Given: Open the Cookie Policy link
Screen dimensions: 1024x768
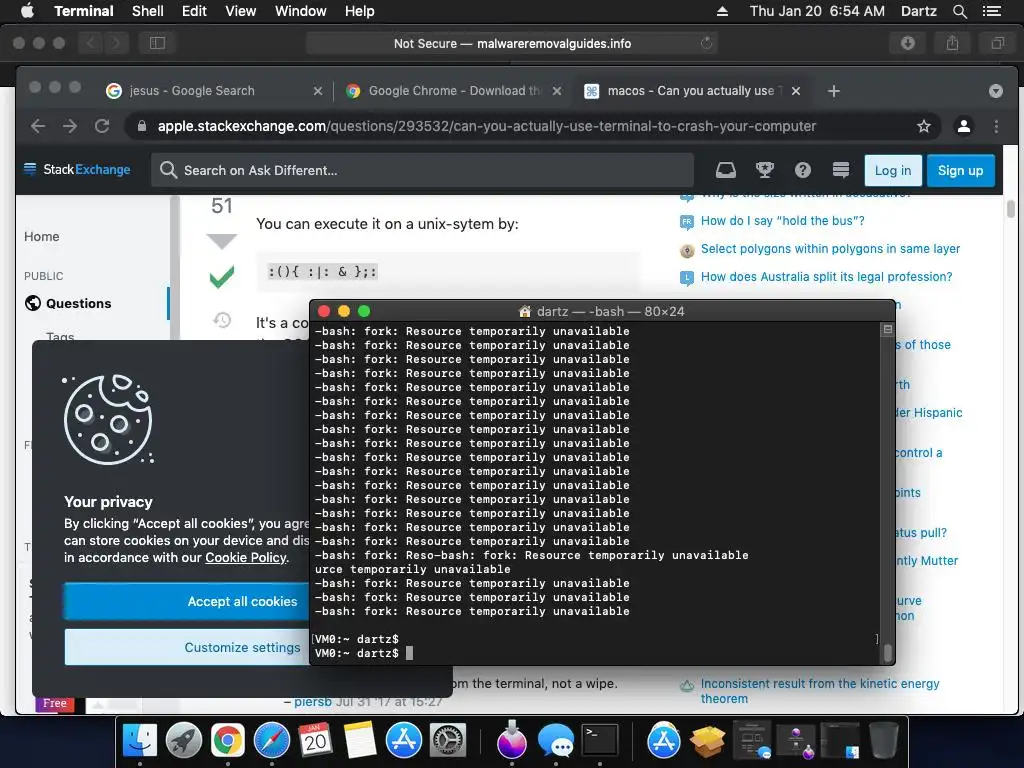Looking at the screenshot, I should click(246, 558).
